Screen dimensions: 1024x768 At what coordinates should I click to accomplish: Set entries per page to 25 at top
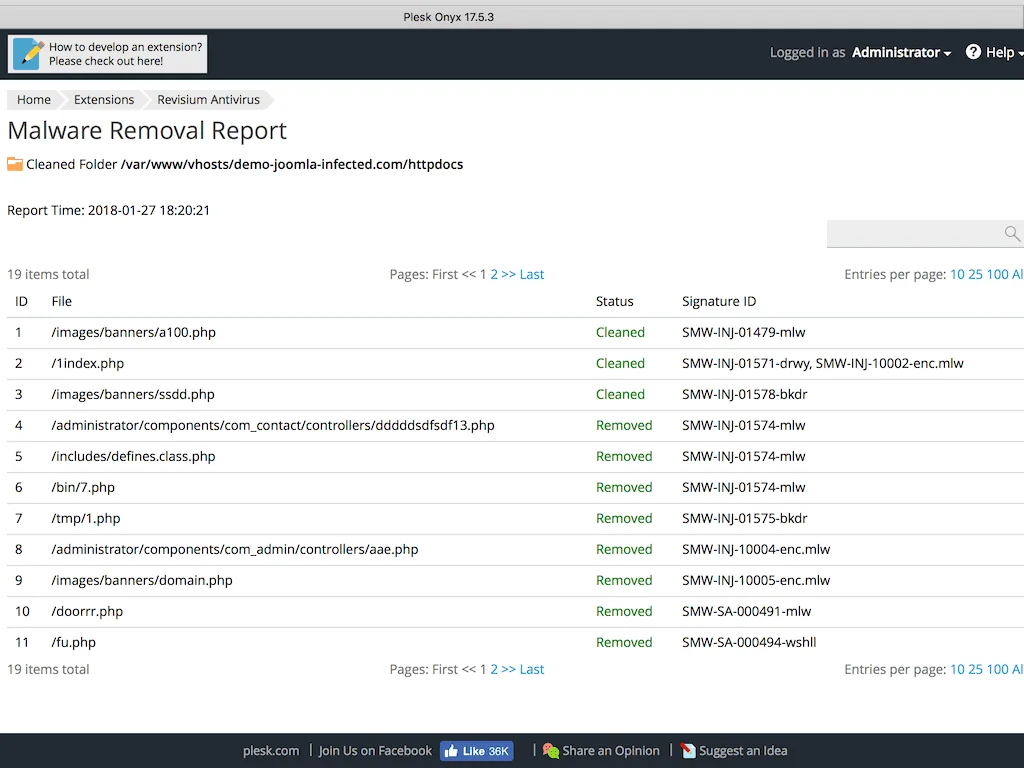(976, 274)
